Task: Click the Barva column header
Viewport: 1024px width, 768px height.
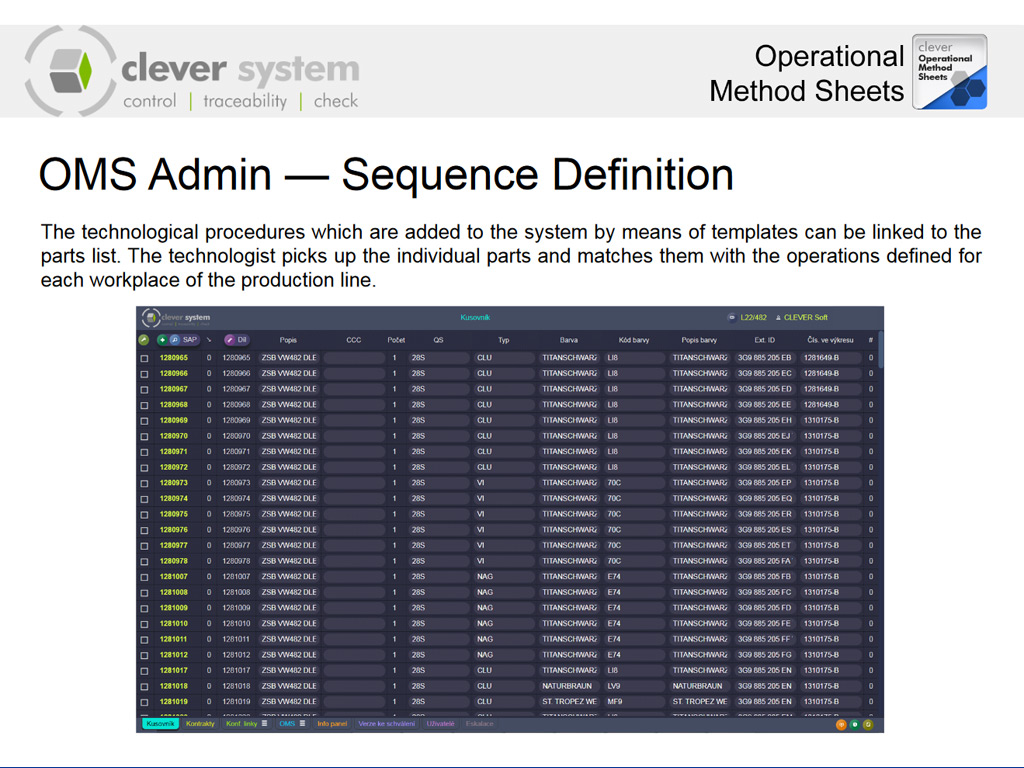Action: pyautogui.click(x=568, y=340)
